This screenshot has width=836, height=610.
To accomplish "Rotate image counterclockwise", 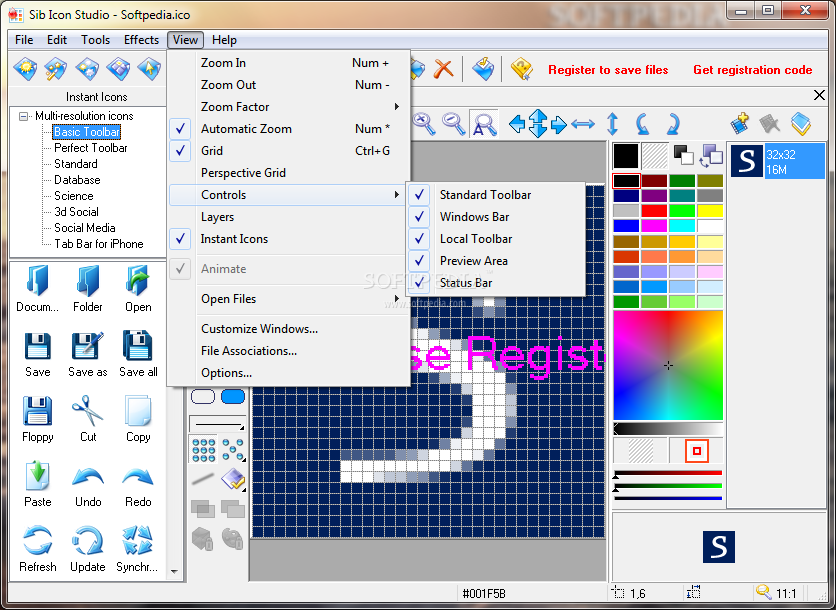I will [643, 124].
